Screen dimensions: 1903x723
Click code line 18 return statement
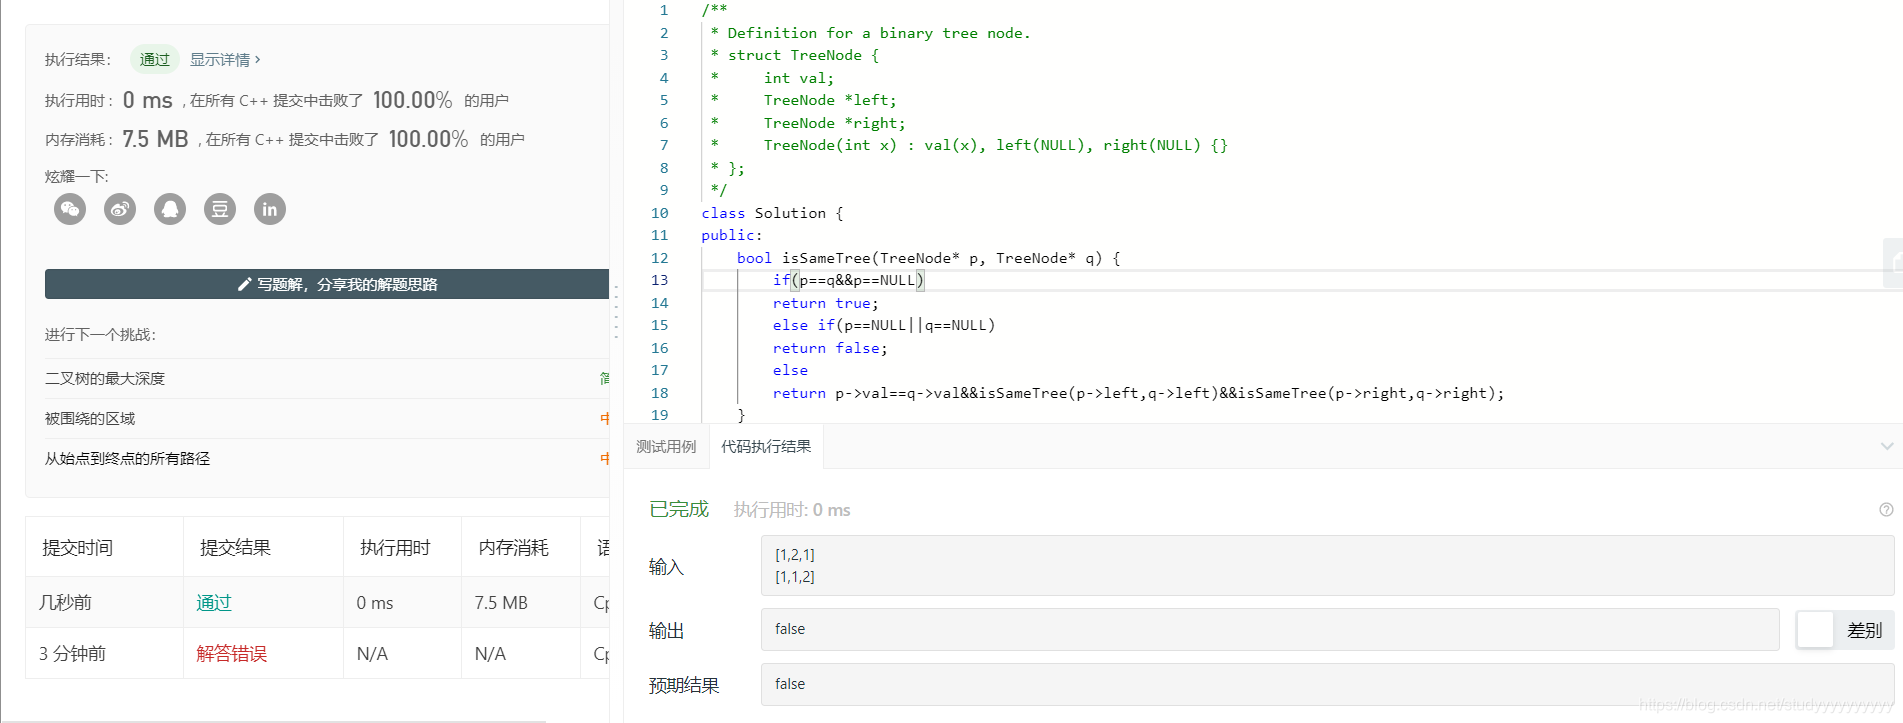coord(1138,393)
